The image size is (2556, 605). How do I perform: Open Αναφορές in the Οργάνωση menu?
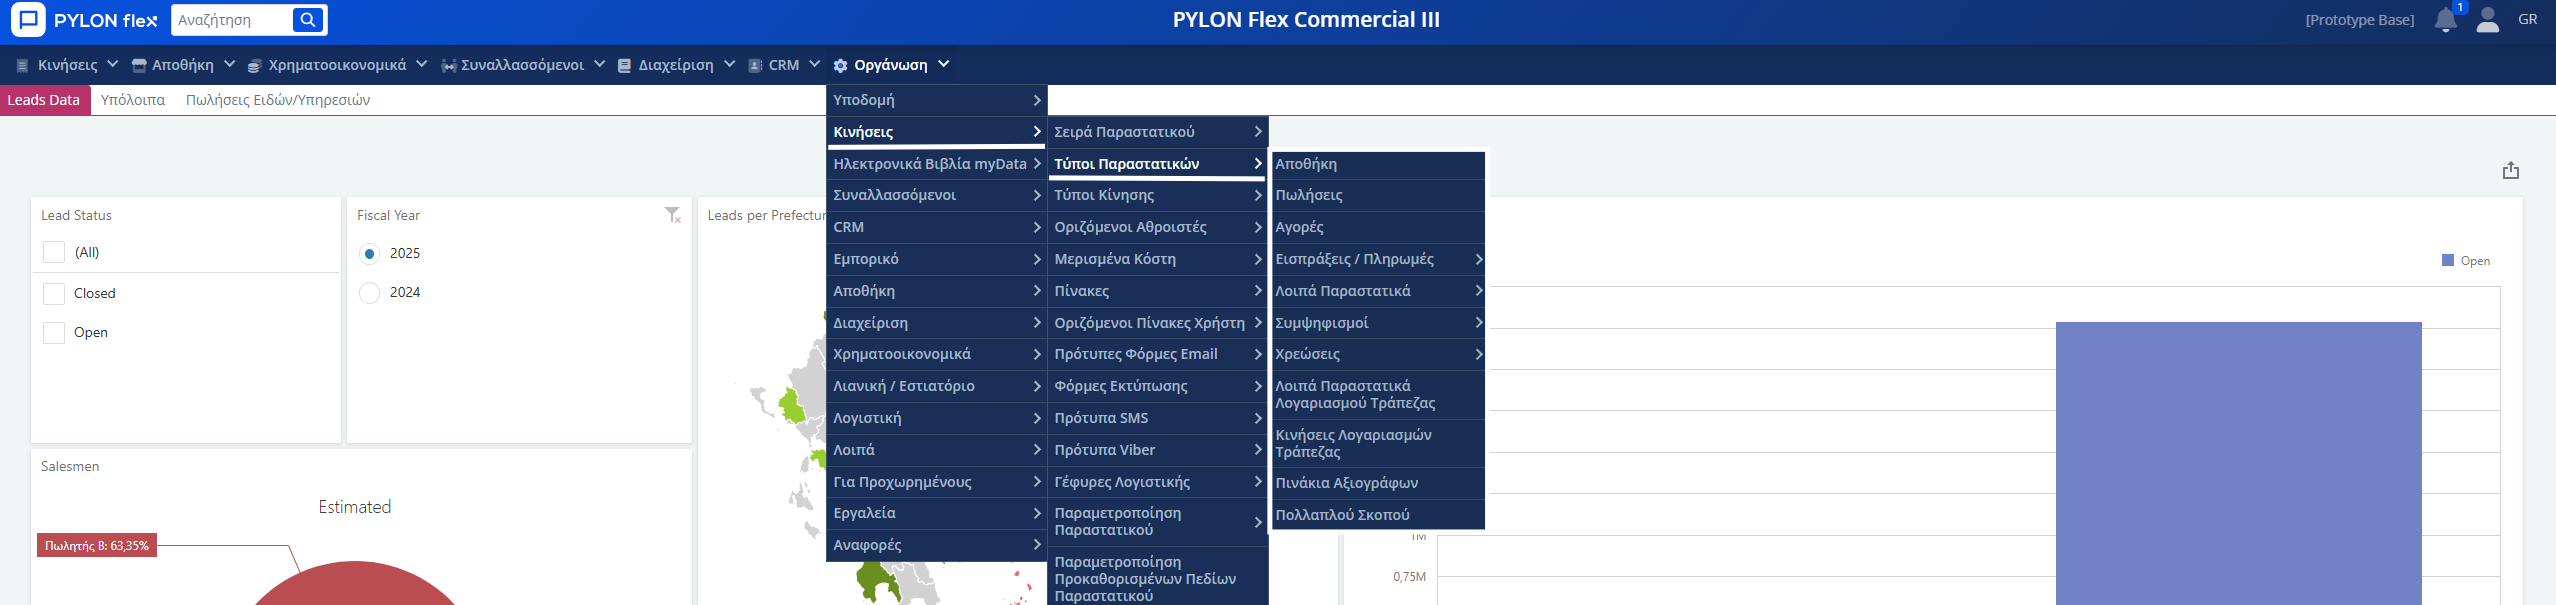pos(936,545)
